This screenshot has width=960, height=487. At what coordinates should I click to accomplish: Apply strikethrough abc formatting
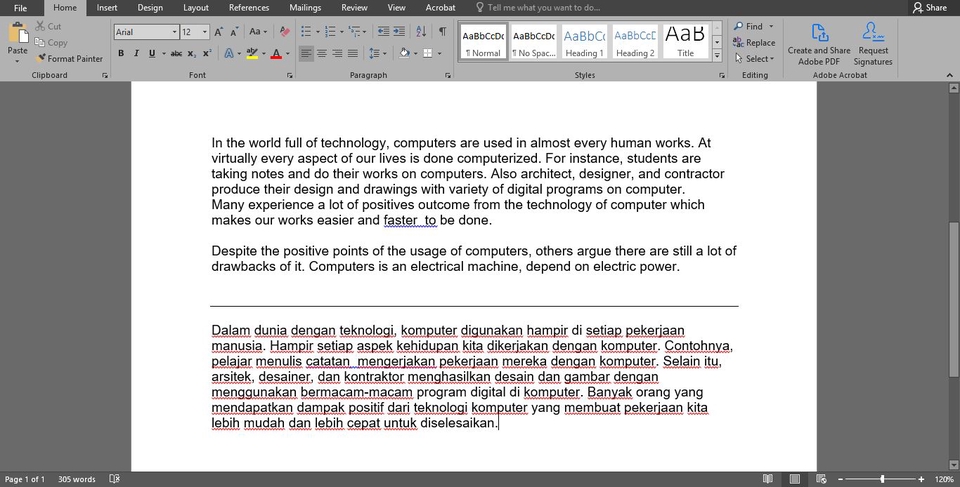(176, 53)
